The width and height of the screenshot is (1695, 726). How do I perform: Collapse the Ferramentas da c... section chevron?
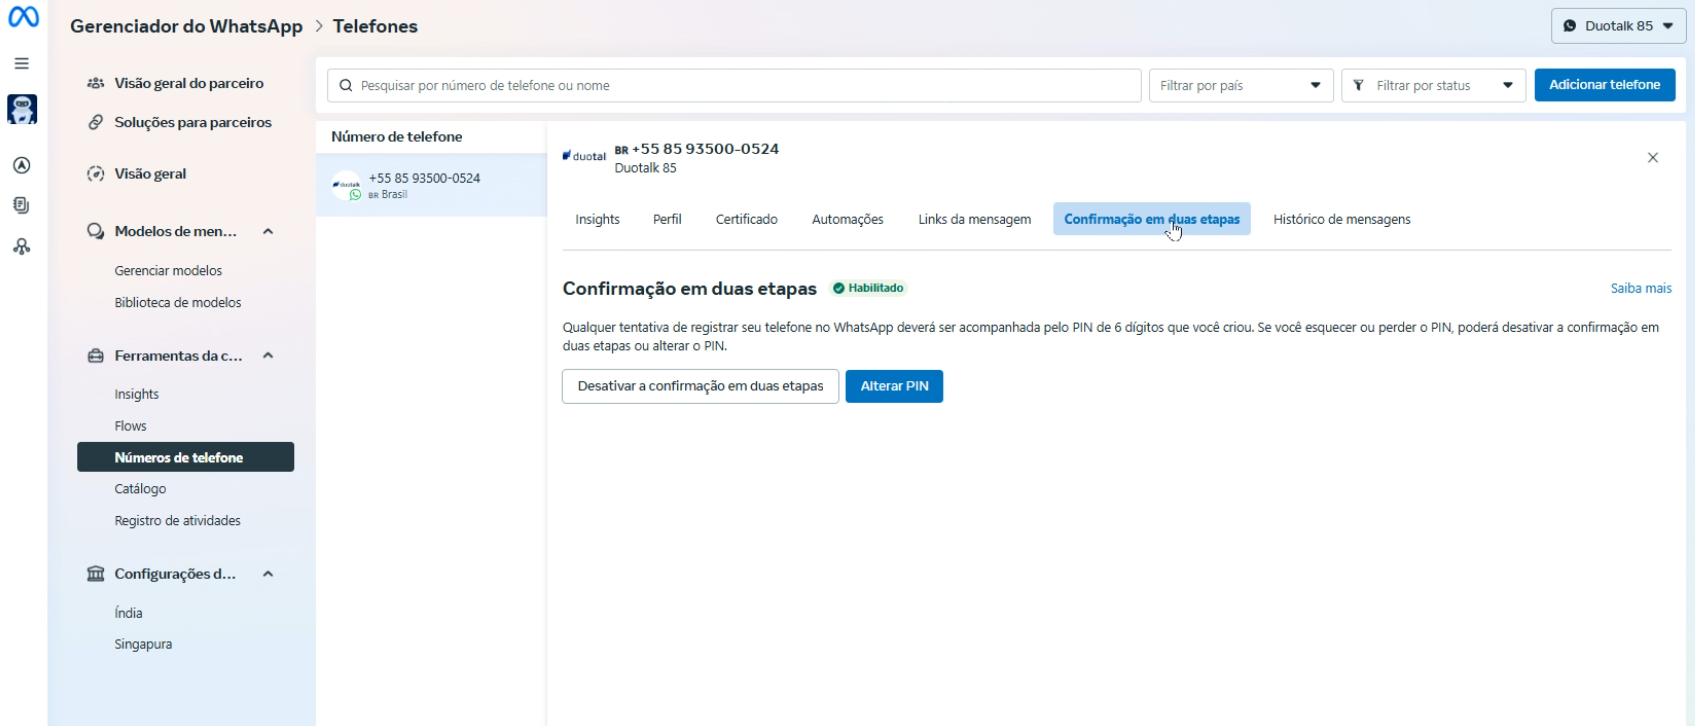point(268,356)
